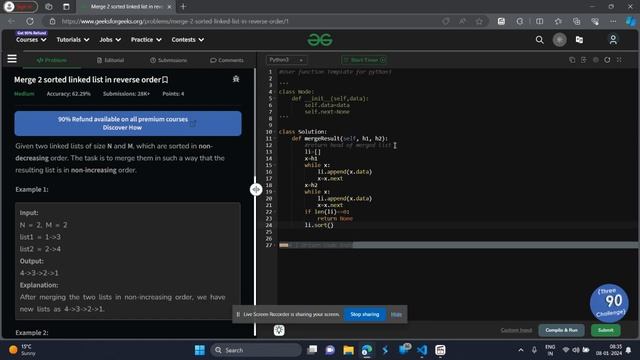
Task: Click the ll.sort() code line
Action: (319, 225)
